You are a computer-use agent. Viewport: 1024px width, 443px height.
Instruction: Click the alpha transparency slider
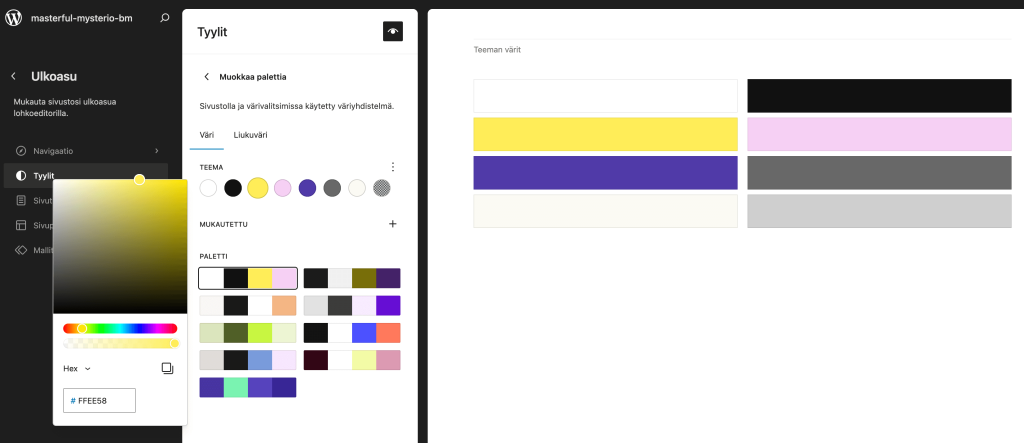(x=120, y=344)
